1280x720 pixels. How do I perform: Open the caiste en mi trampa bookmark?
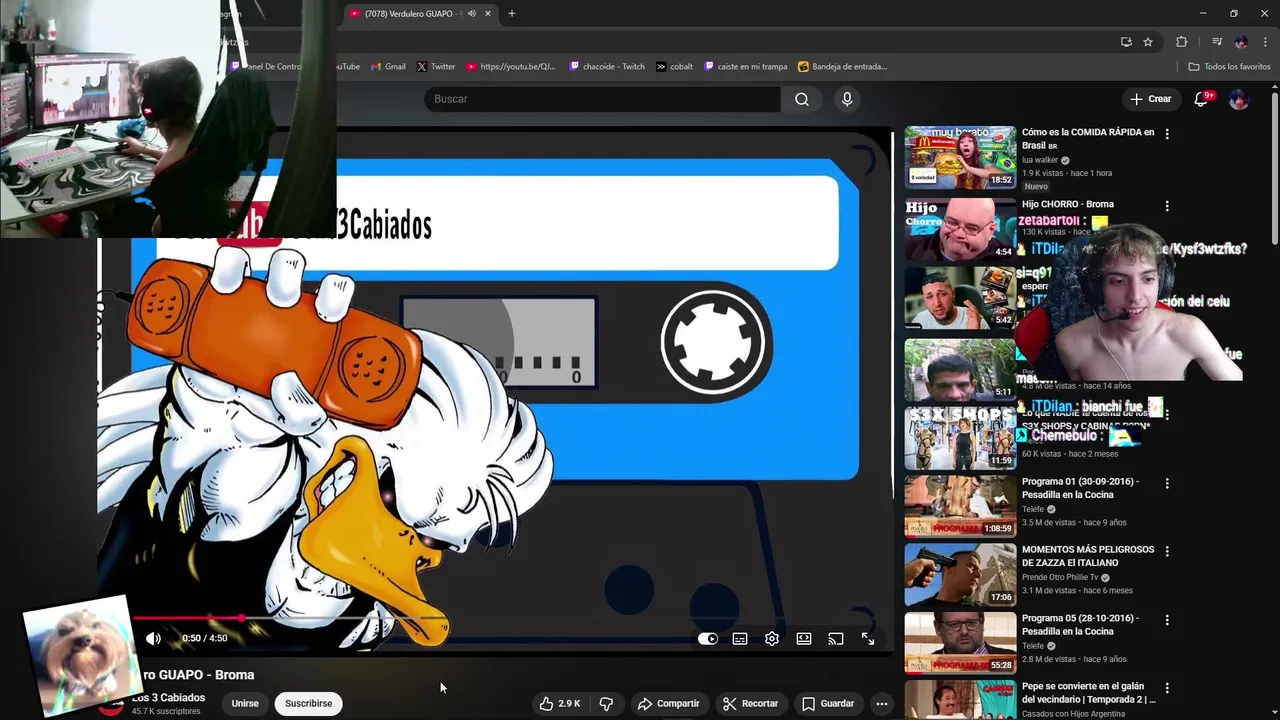click(x=746, y=66)
